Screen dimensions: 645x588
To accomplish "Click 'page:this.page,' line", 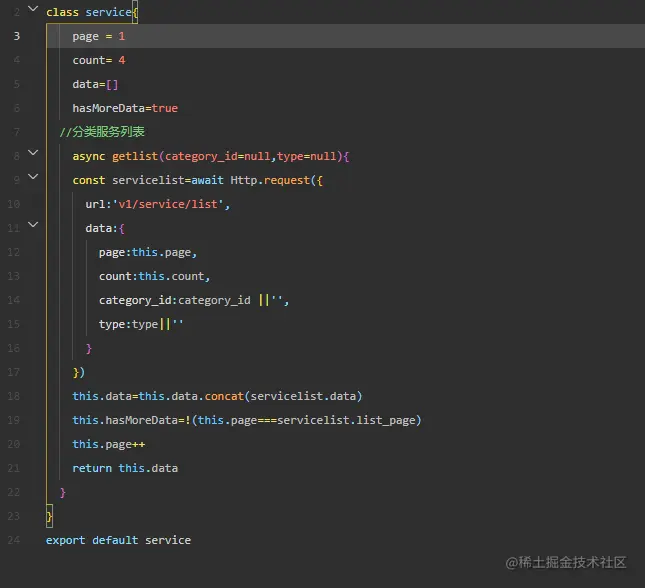I will (148, 253).
